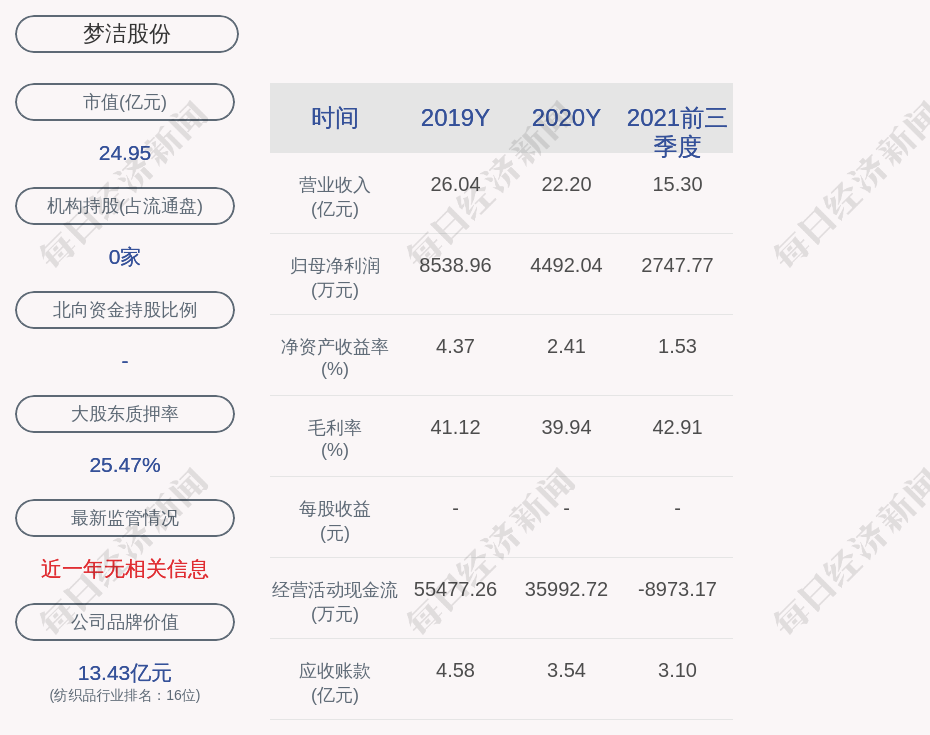Click the 13.43亿元 brand value figure

[125, 673]
